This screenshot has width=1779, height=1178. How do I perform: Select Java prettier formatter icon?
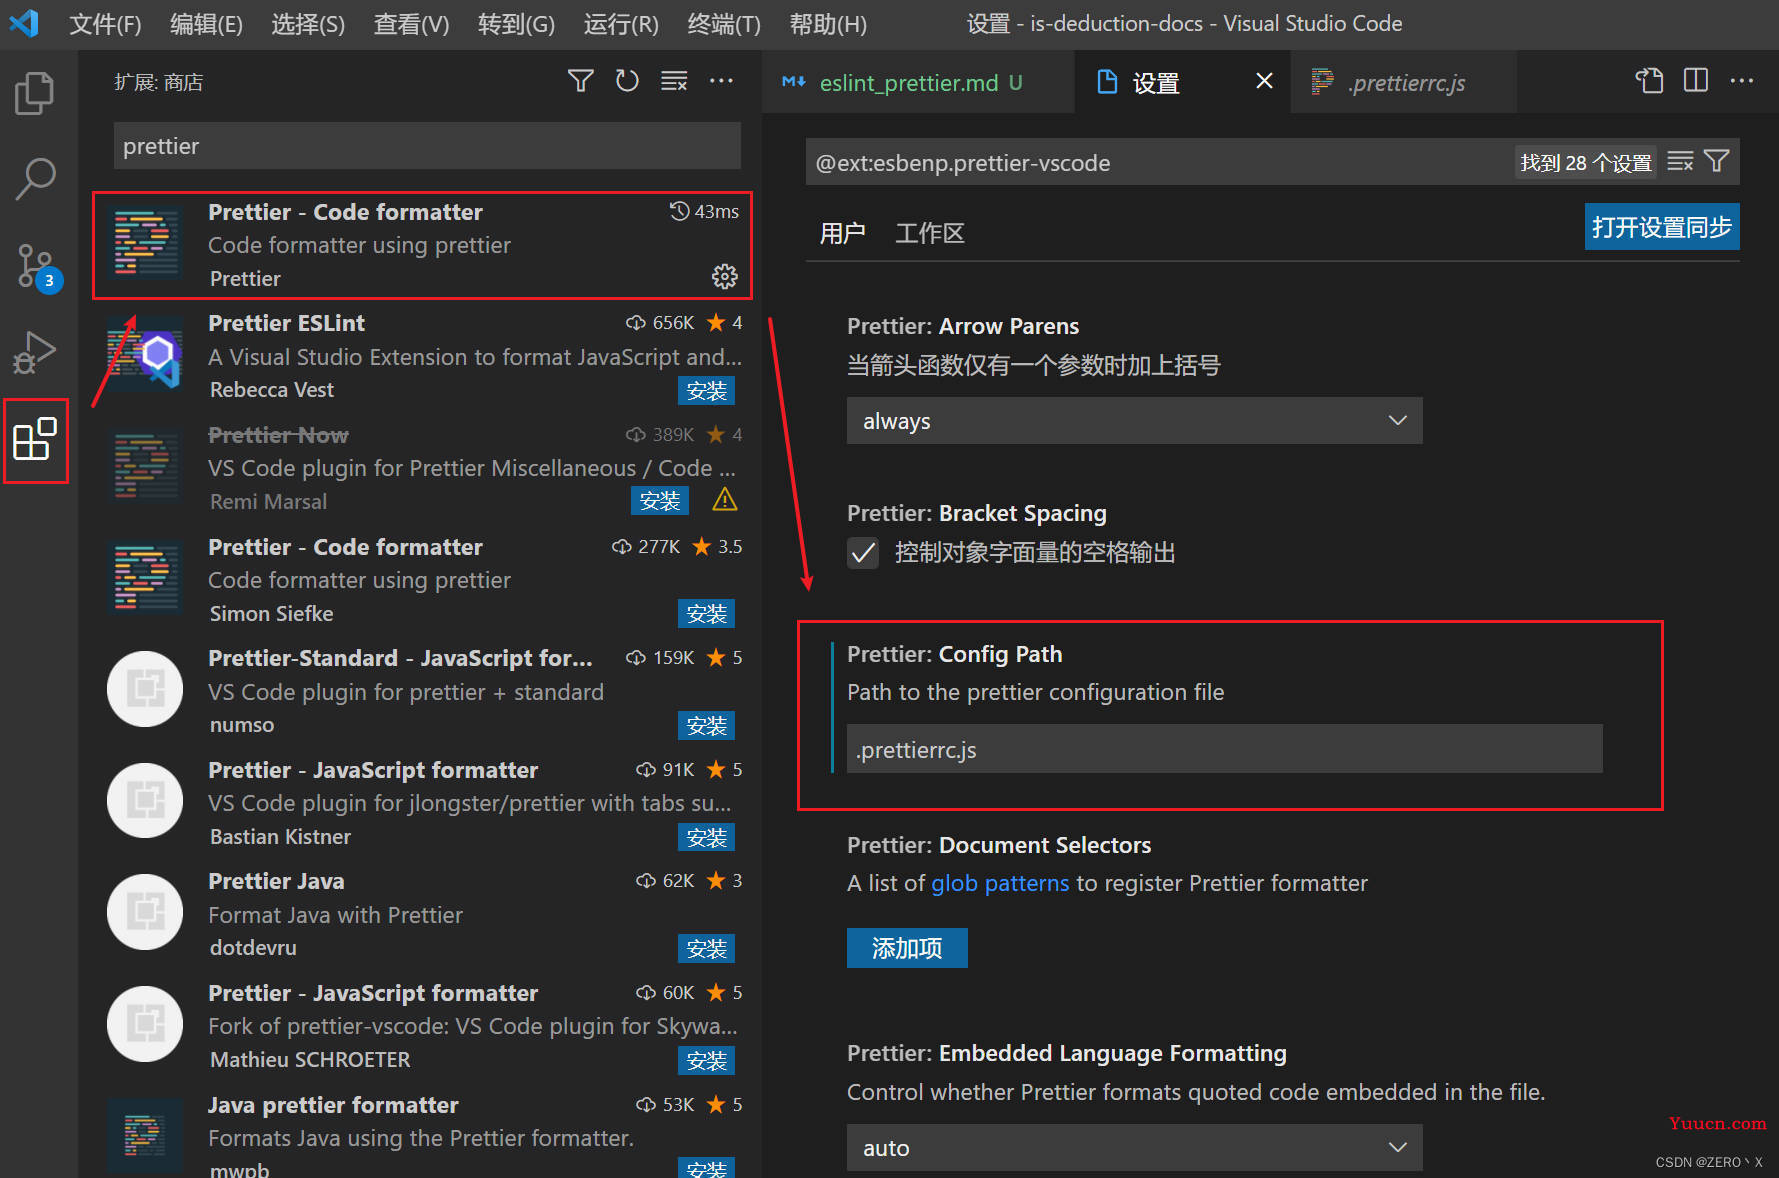(145, 1135)
